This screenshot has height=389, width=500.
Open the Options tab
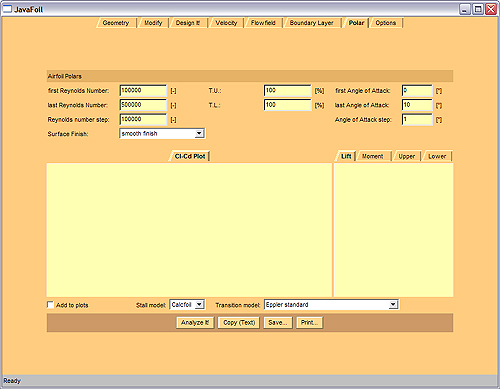(x=386, y=23)
